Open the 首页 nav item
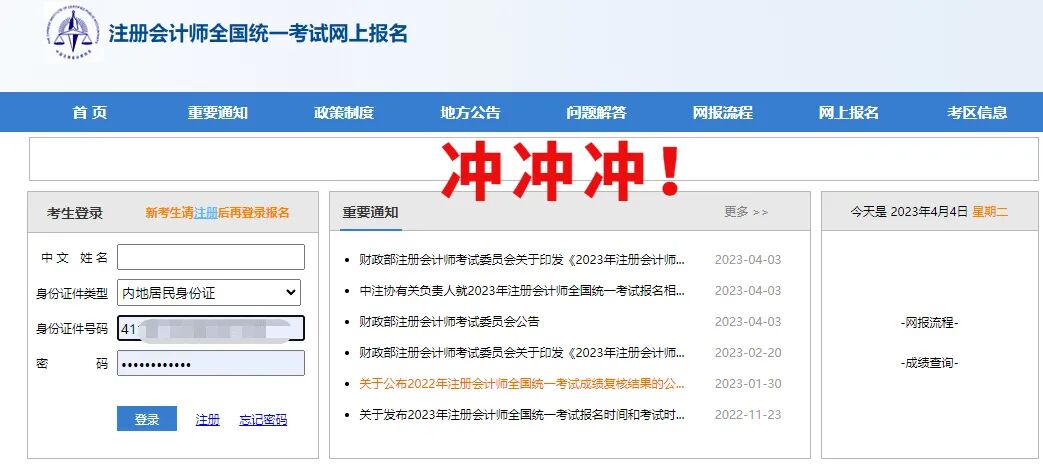 point(90,113)
